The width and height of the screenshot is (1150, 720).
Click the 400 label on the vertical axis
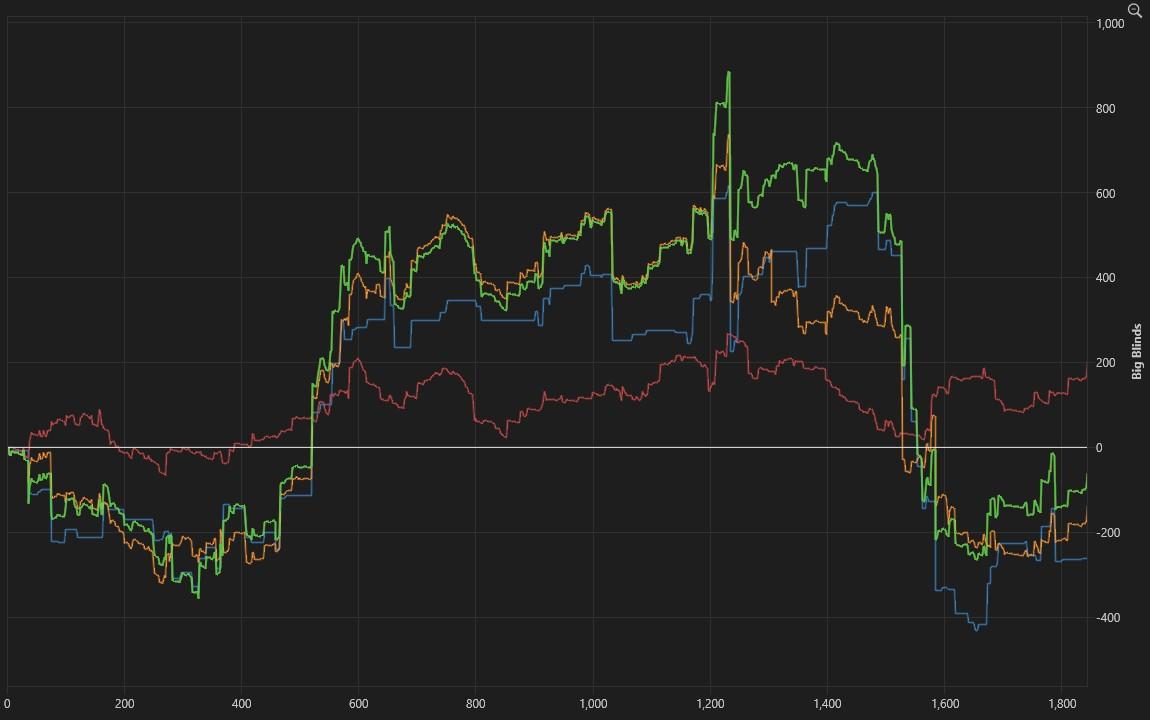coord(1105,278)
